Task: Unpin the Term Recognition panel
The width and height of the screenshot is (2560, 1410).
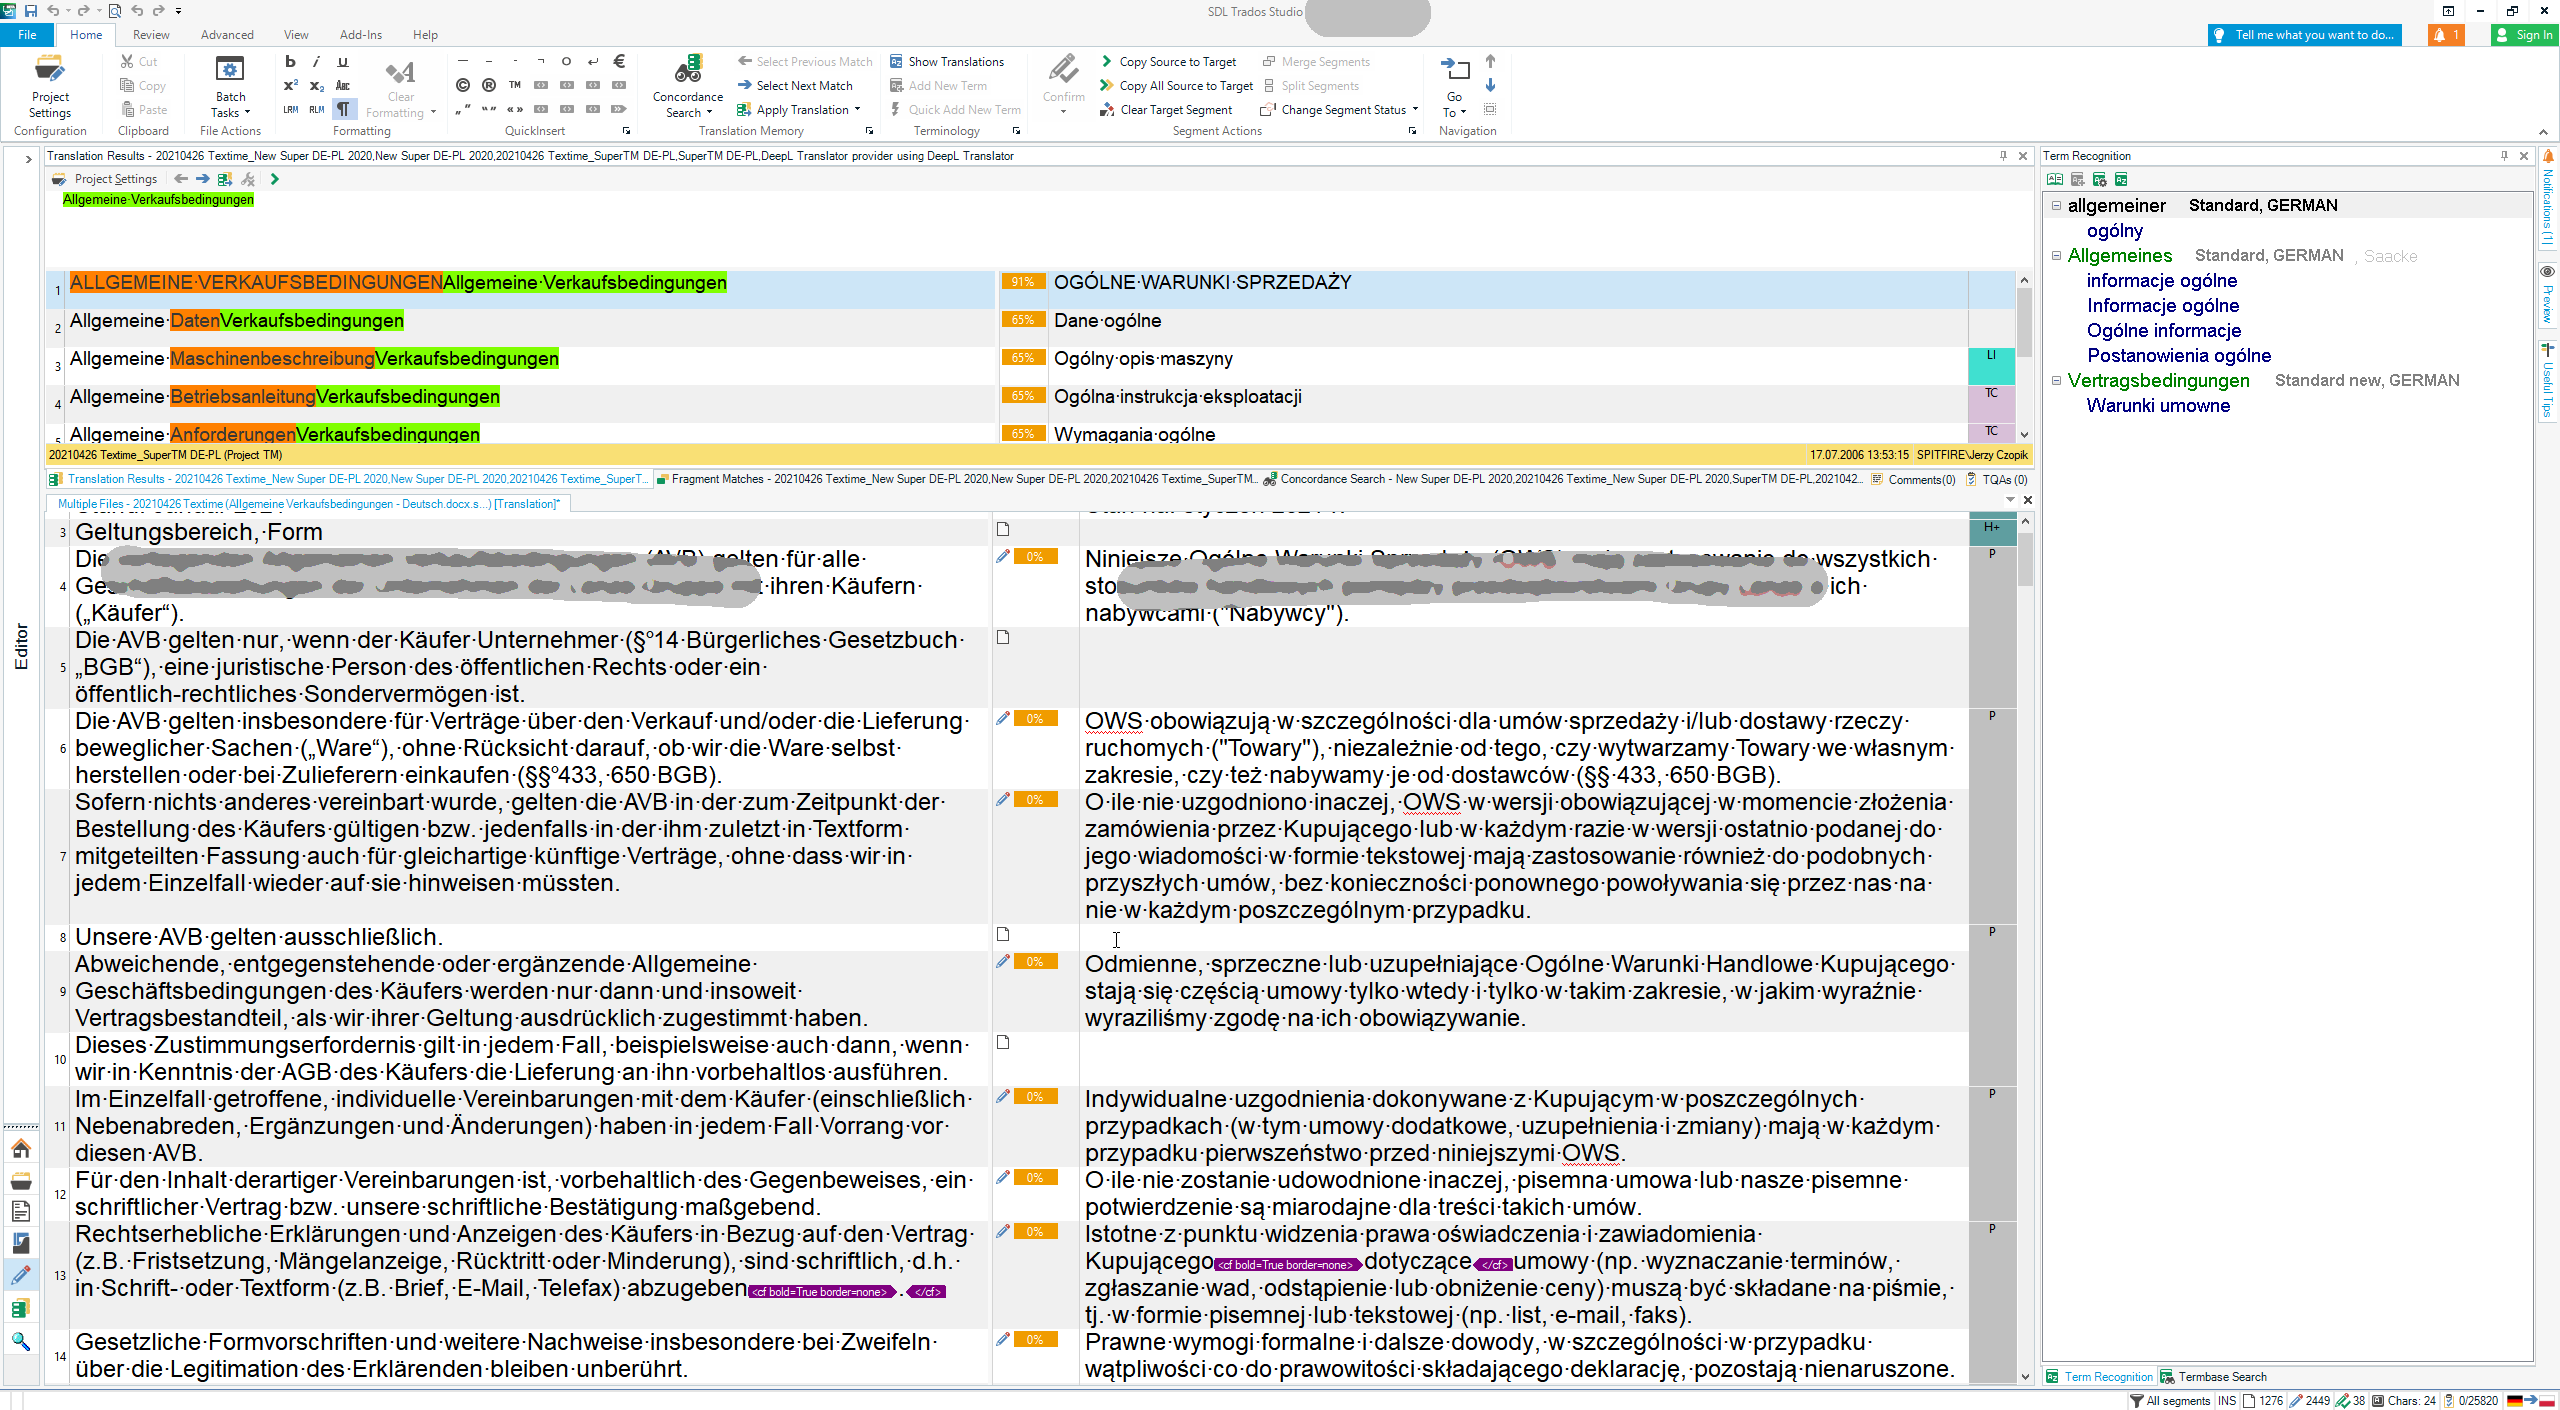Action: pyautogui.click(x=2504, y=155)
